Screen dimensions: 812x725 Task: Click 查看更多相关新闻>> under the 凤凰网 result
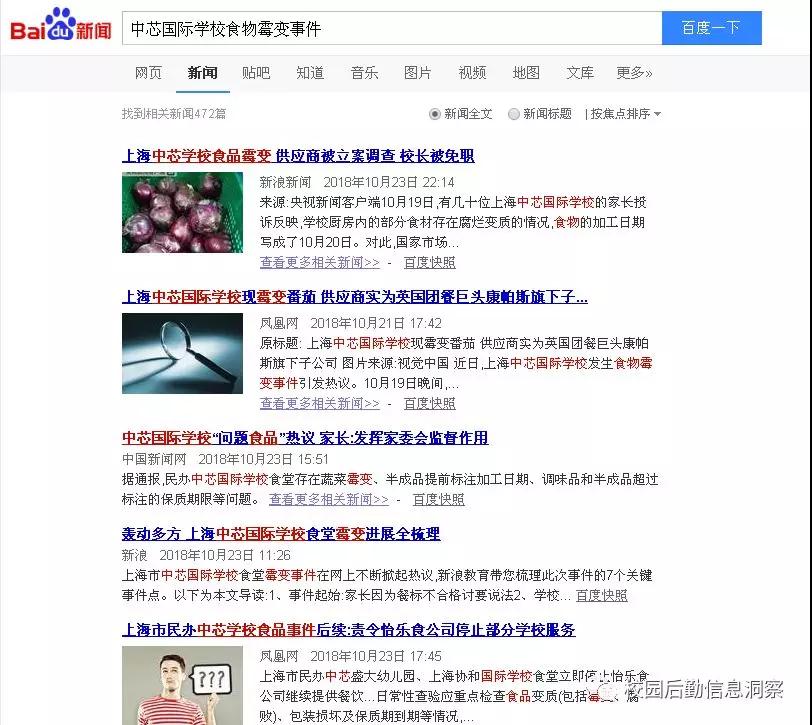320,403
